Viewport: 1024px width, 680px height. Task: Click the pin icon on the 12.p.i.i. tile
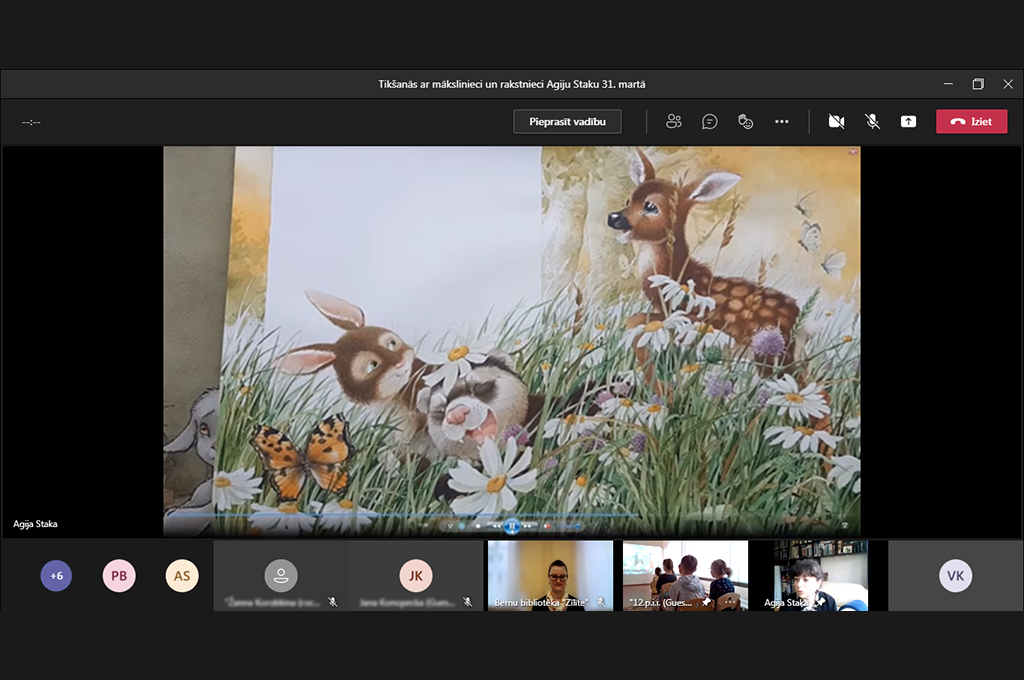coord(707,602)
